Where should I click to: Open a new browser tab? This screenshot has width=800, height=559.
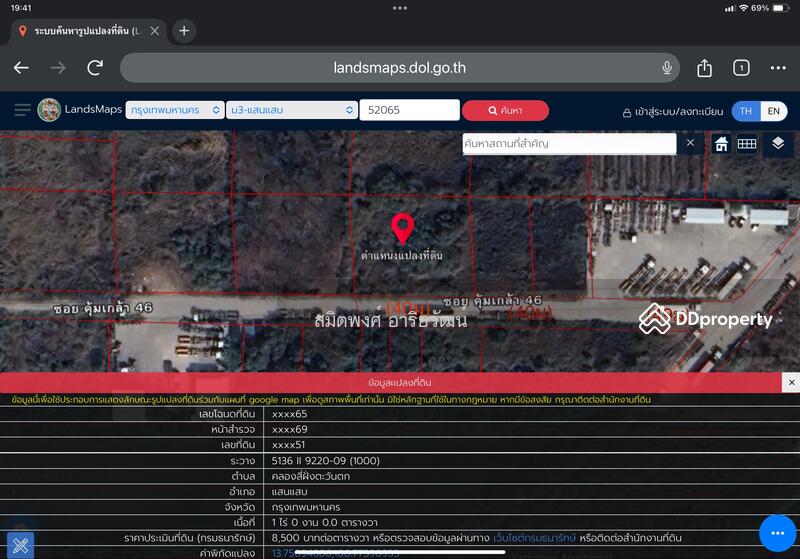pos(184,31)
